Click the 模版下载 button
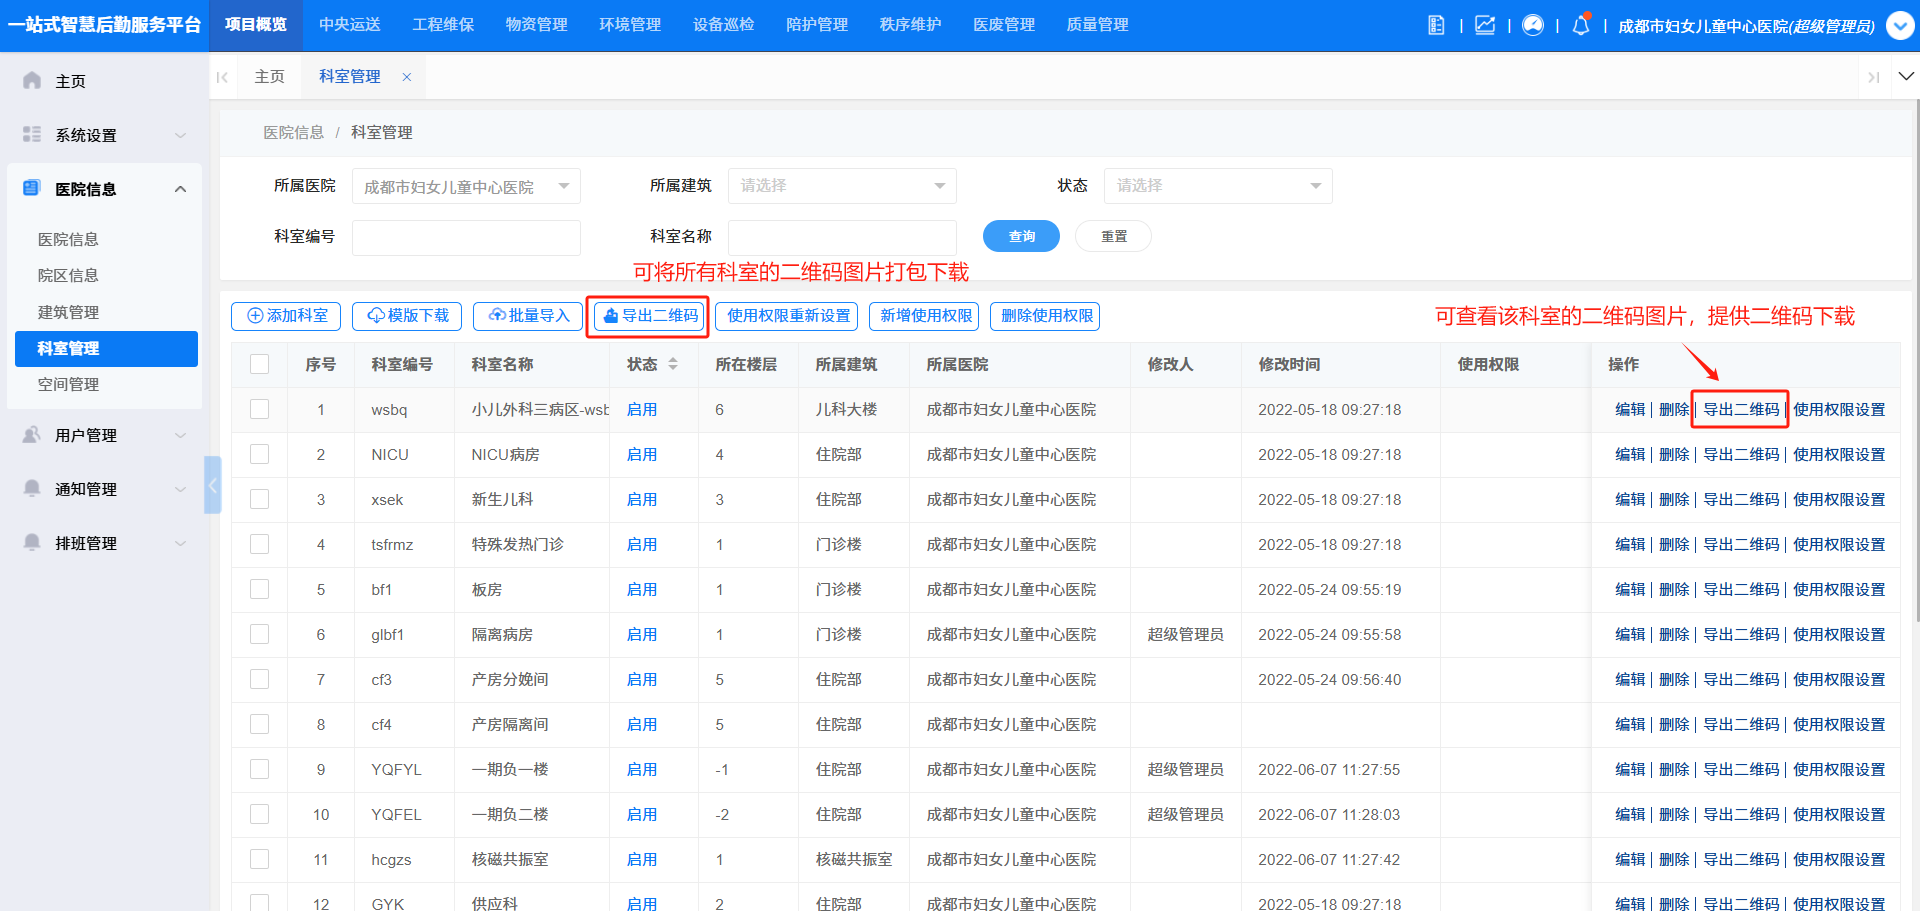This screenshot has height=911, width=1920. click(x=407, y=316)
